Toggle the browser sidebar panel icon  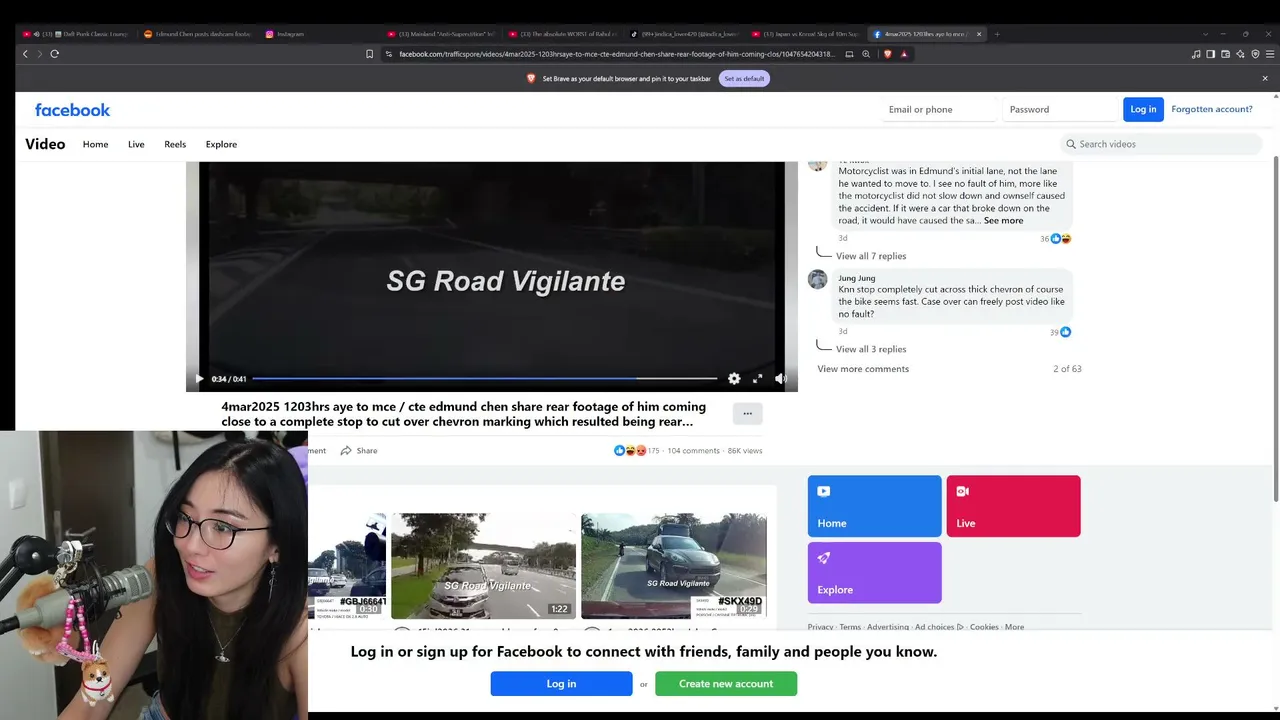click(x=1210, y=54)
